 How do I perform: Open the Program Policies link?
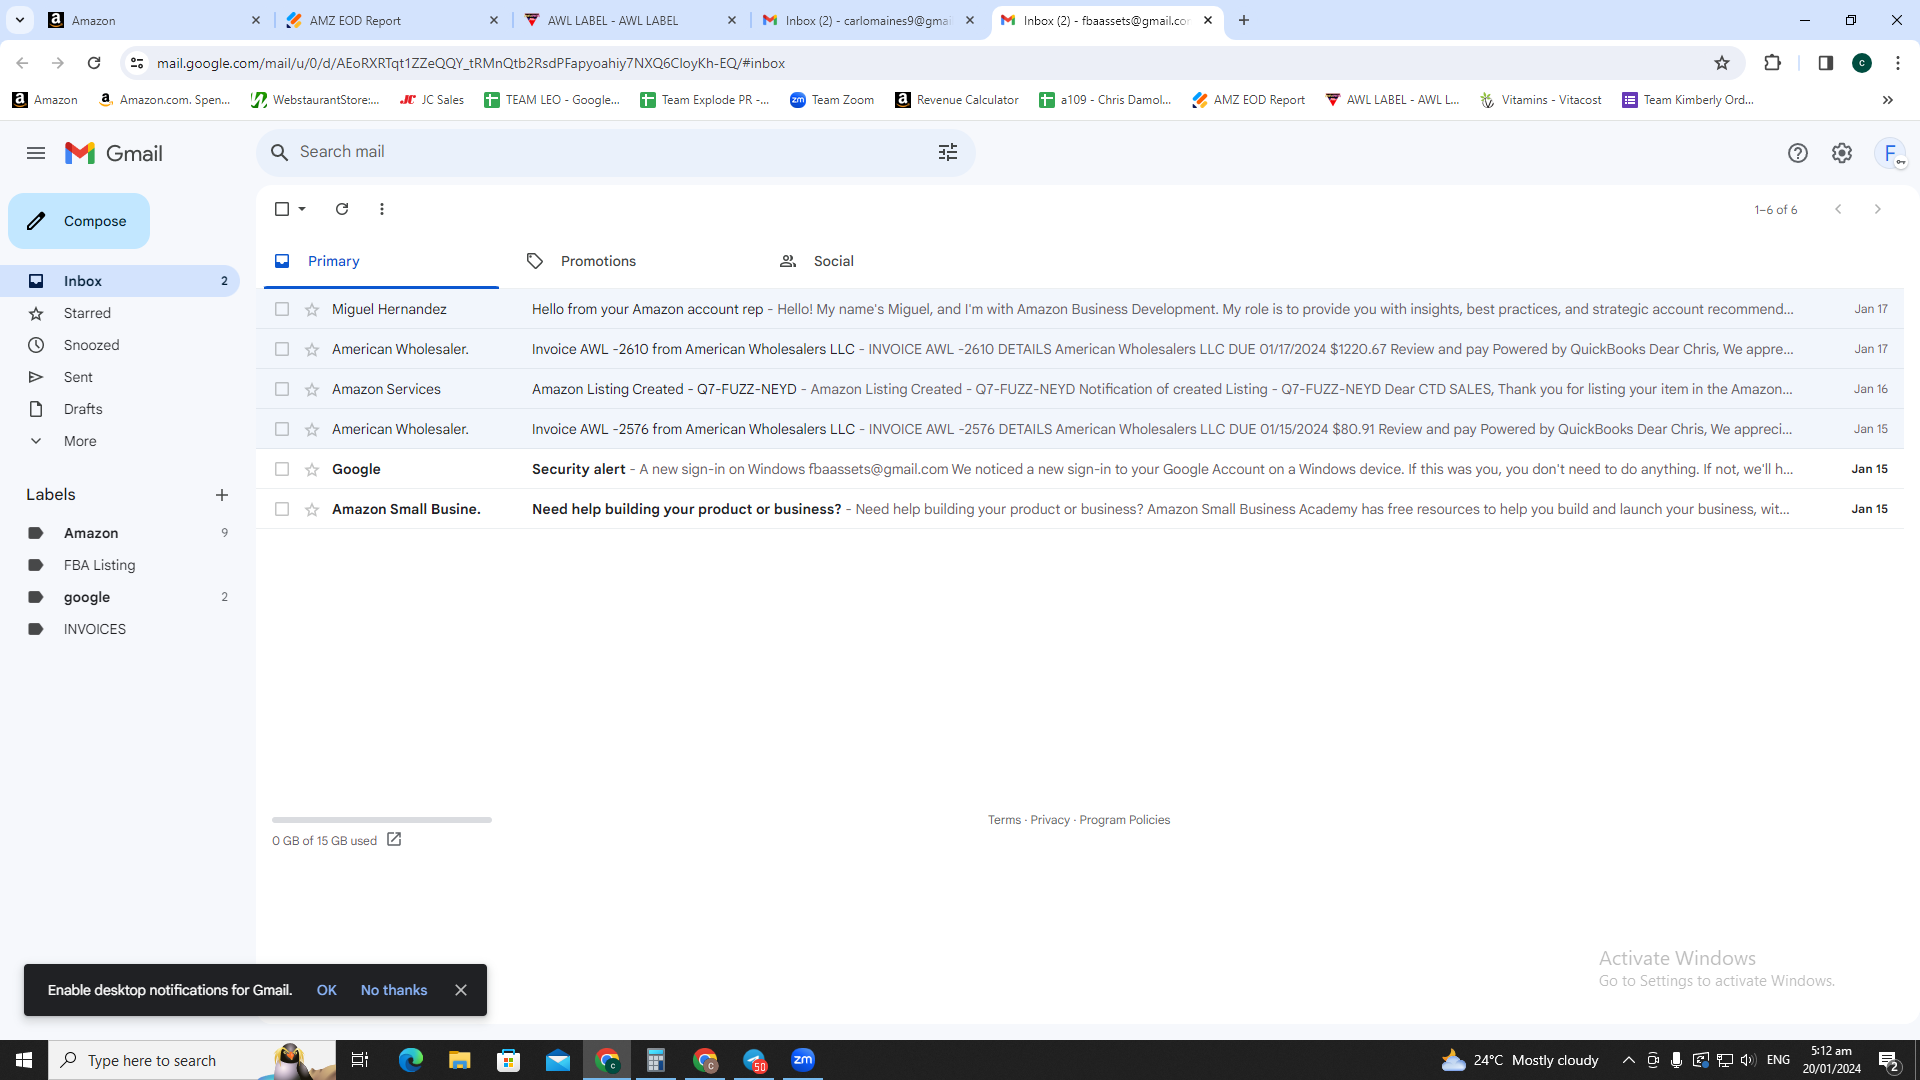coord(1124,820)
